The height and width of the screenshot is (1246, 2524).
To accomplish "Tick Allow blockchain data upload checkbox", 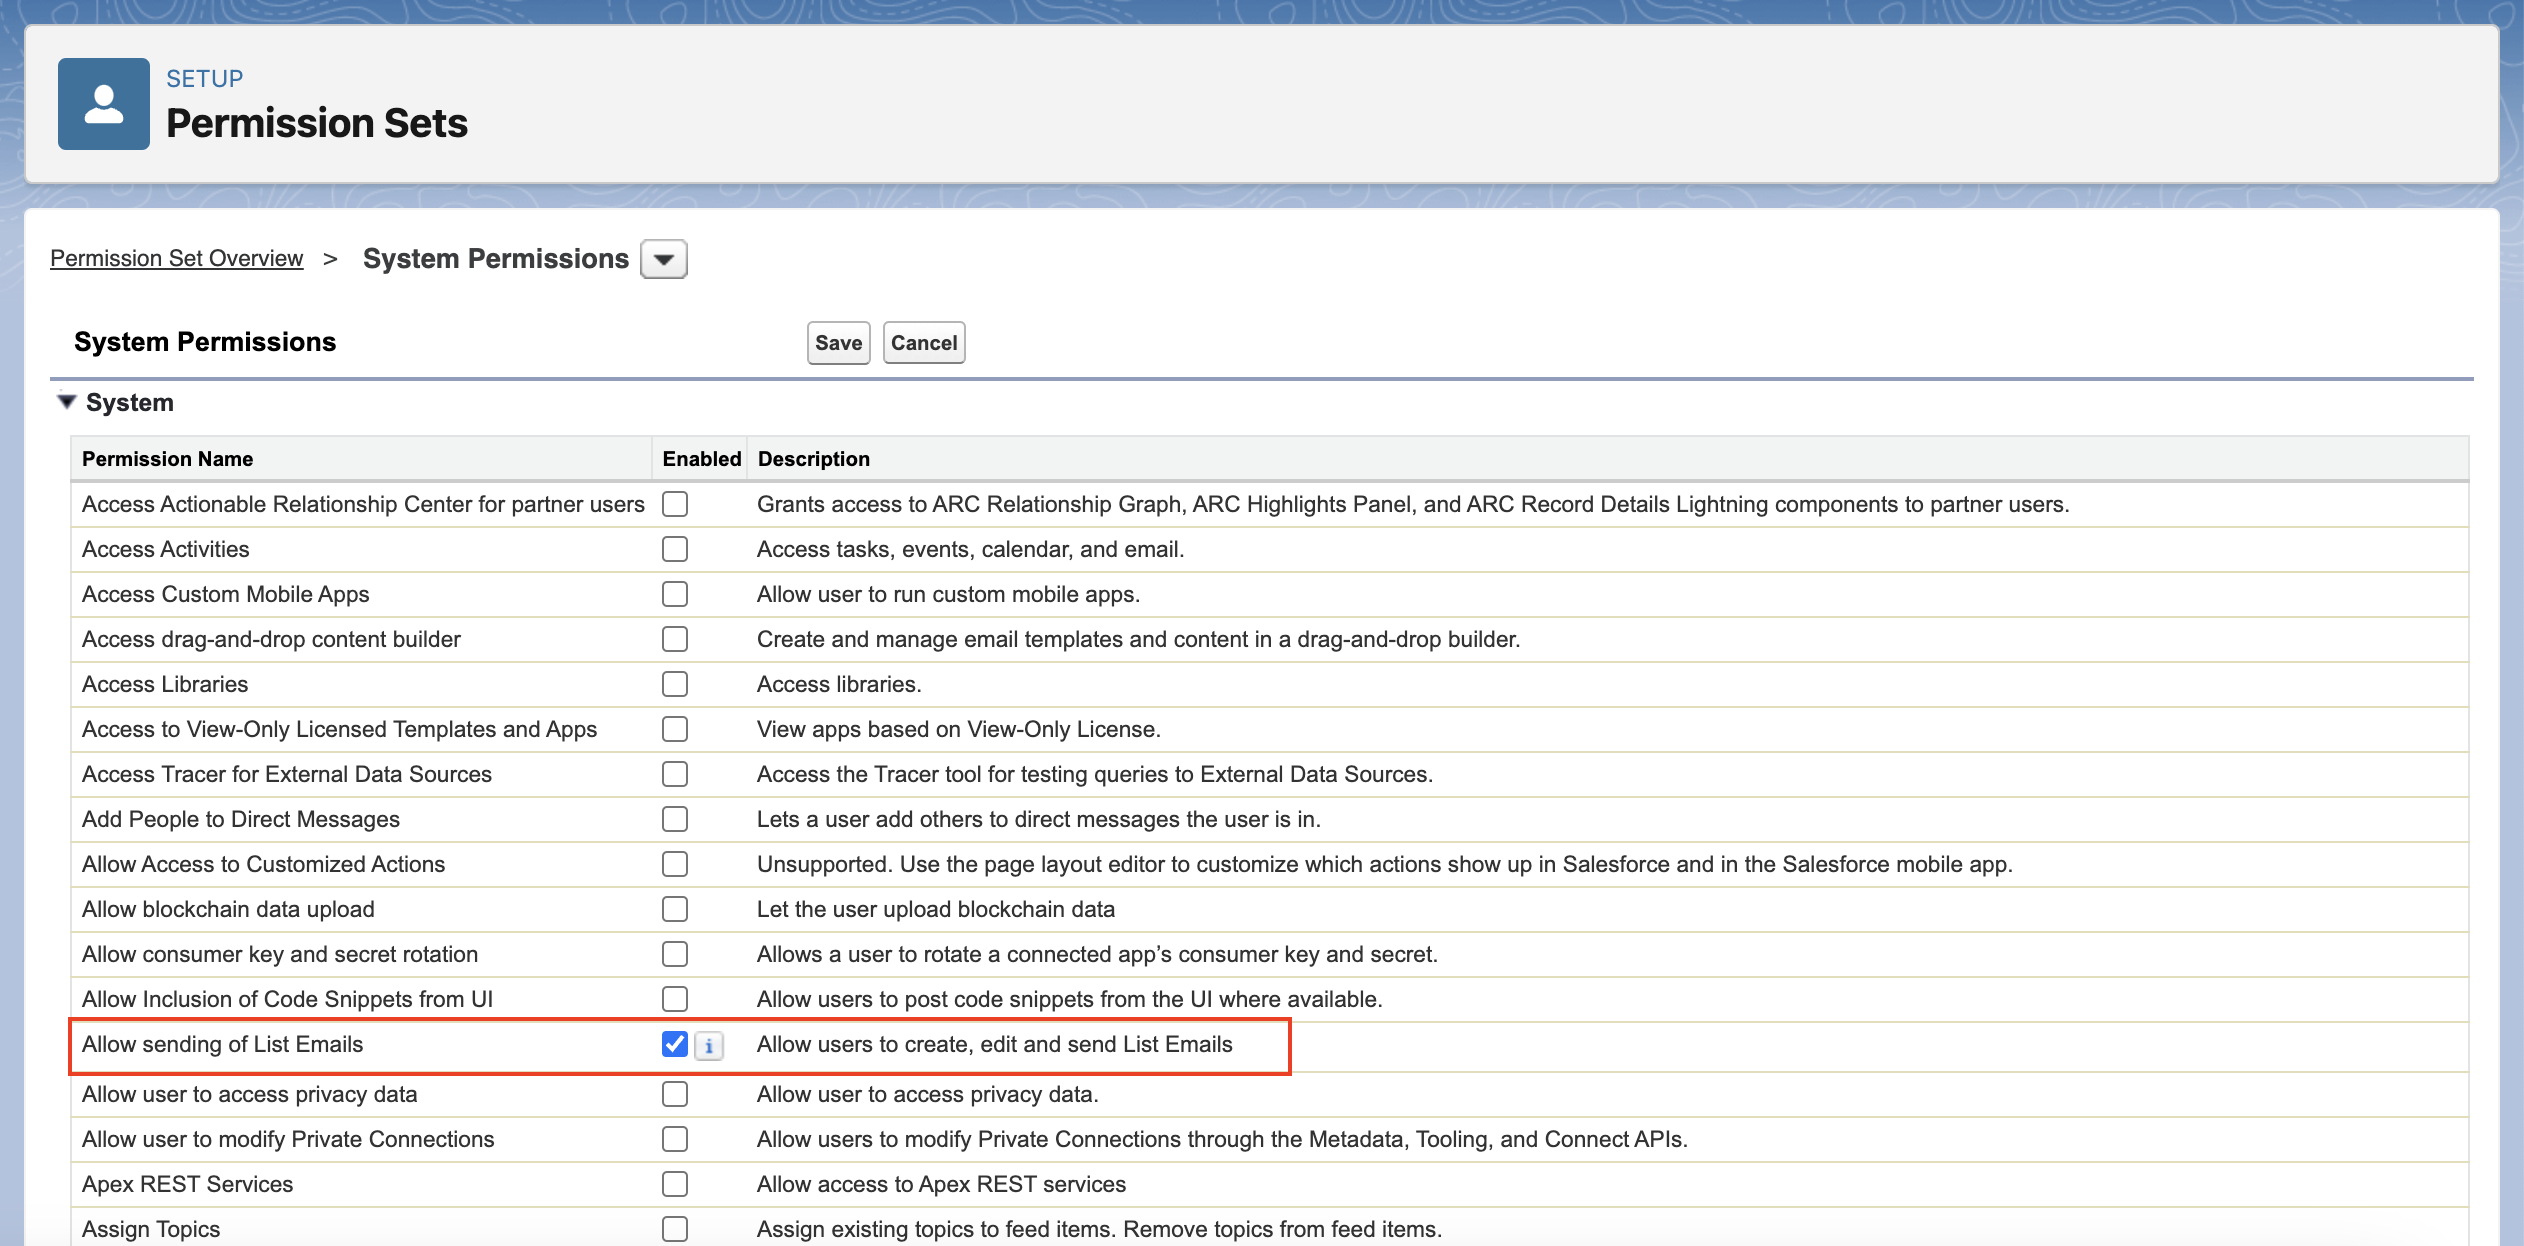I will pyautogui.click(x=675, y=909).
